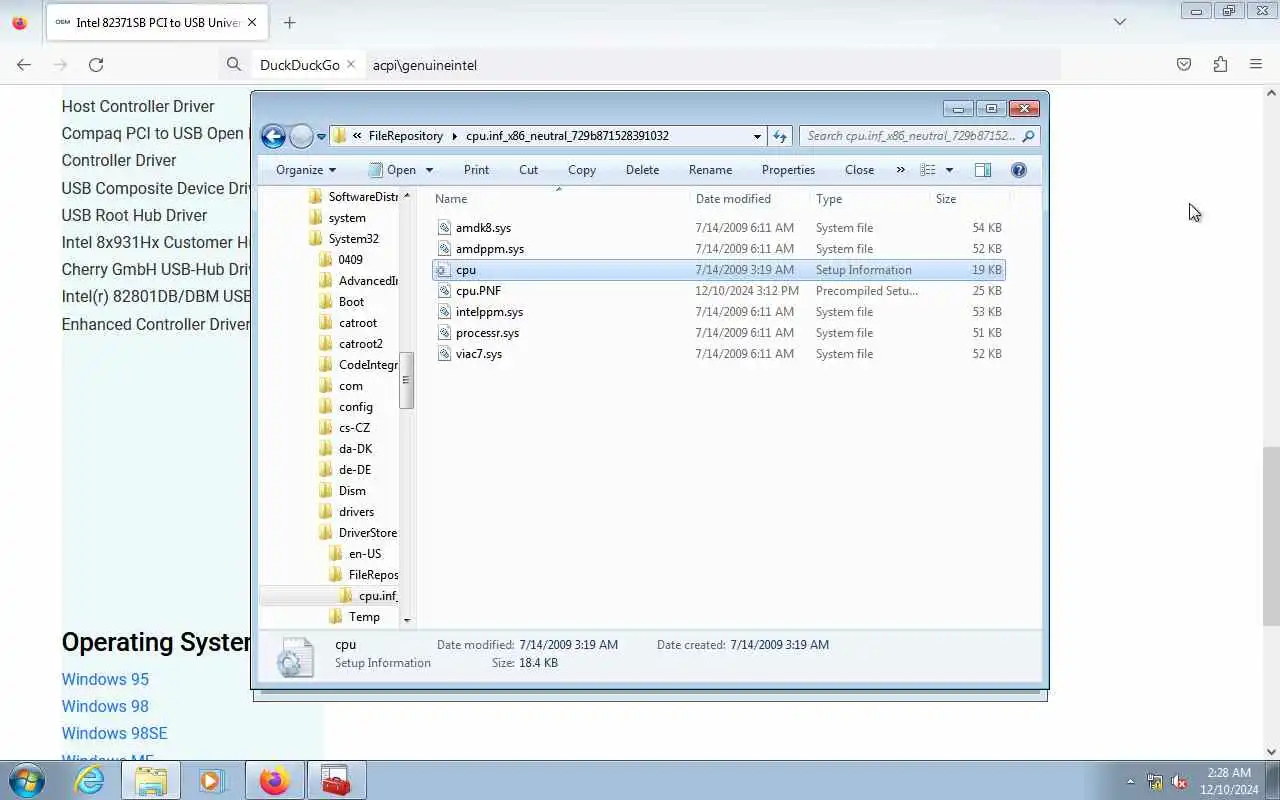
Task: Open a new Firefox tab
Action: click(289, 22)
